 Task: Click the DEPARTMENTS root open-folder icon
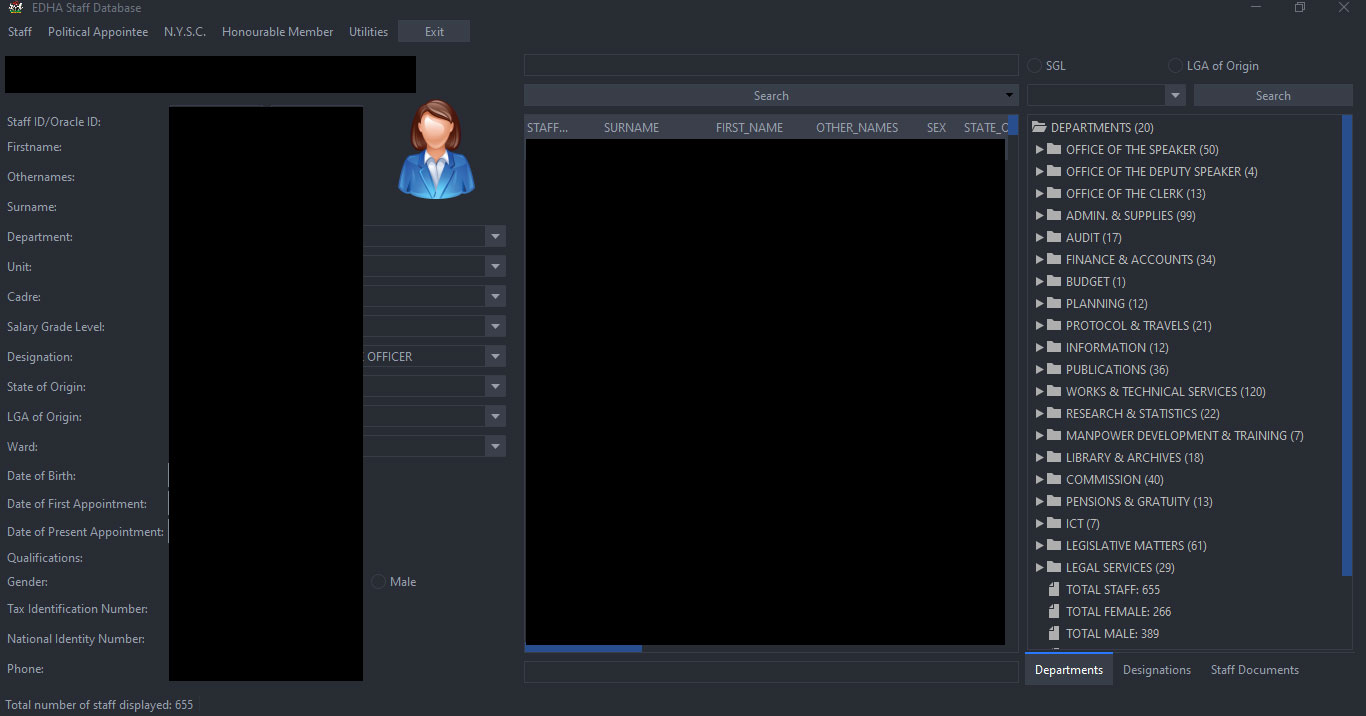1039,128
